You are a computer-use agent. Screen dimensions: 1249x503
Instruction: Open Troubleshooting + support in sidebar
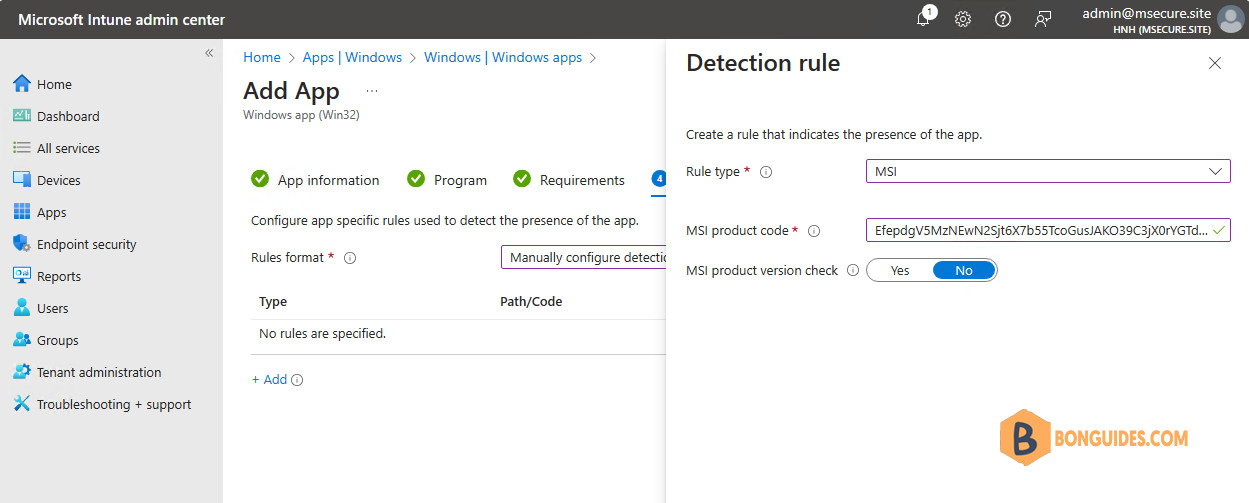coord(114,404)
